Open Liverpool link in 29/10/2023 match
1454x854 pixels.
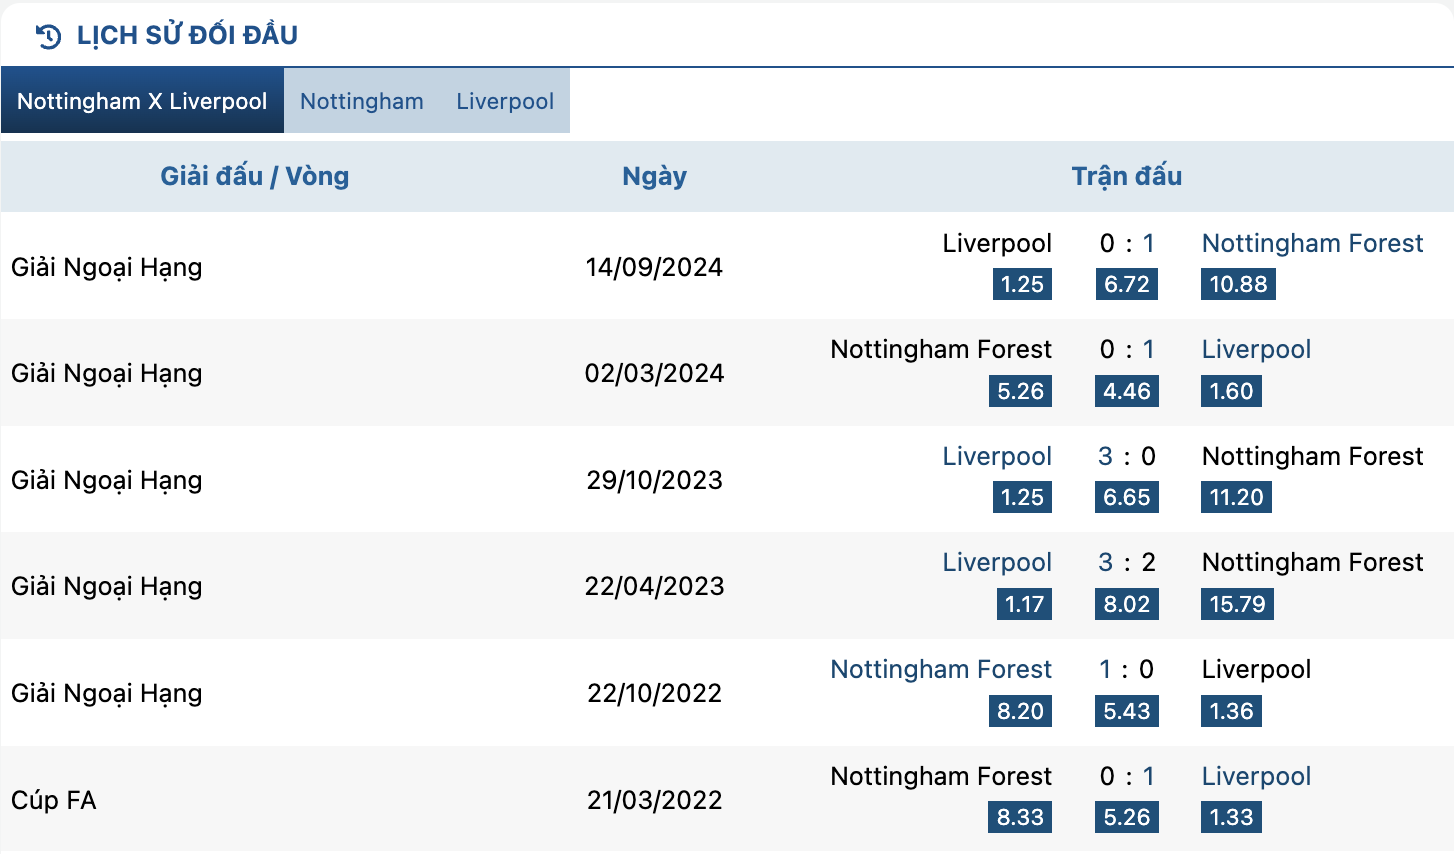pyautogui.click(x=997, y=456)
